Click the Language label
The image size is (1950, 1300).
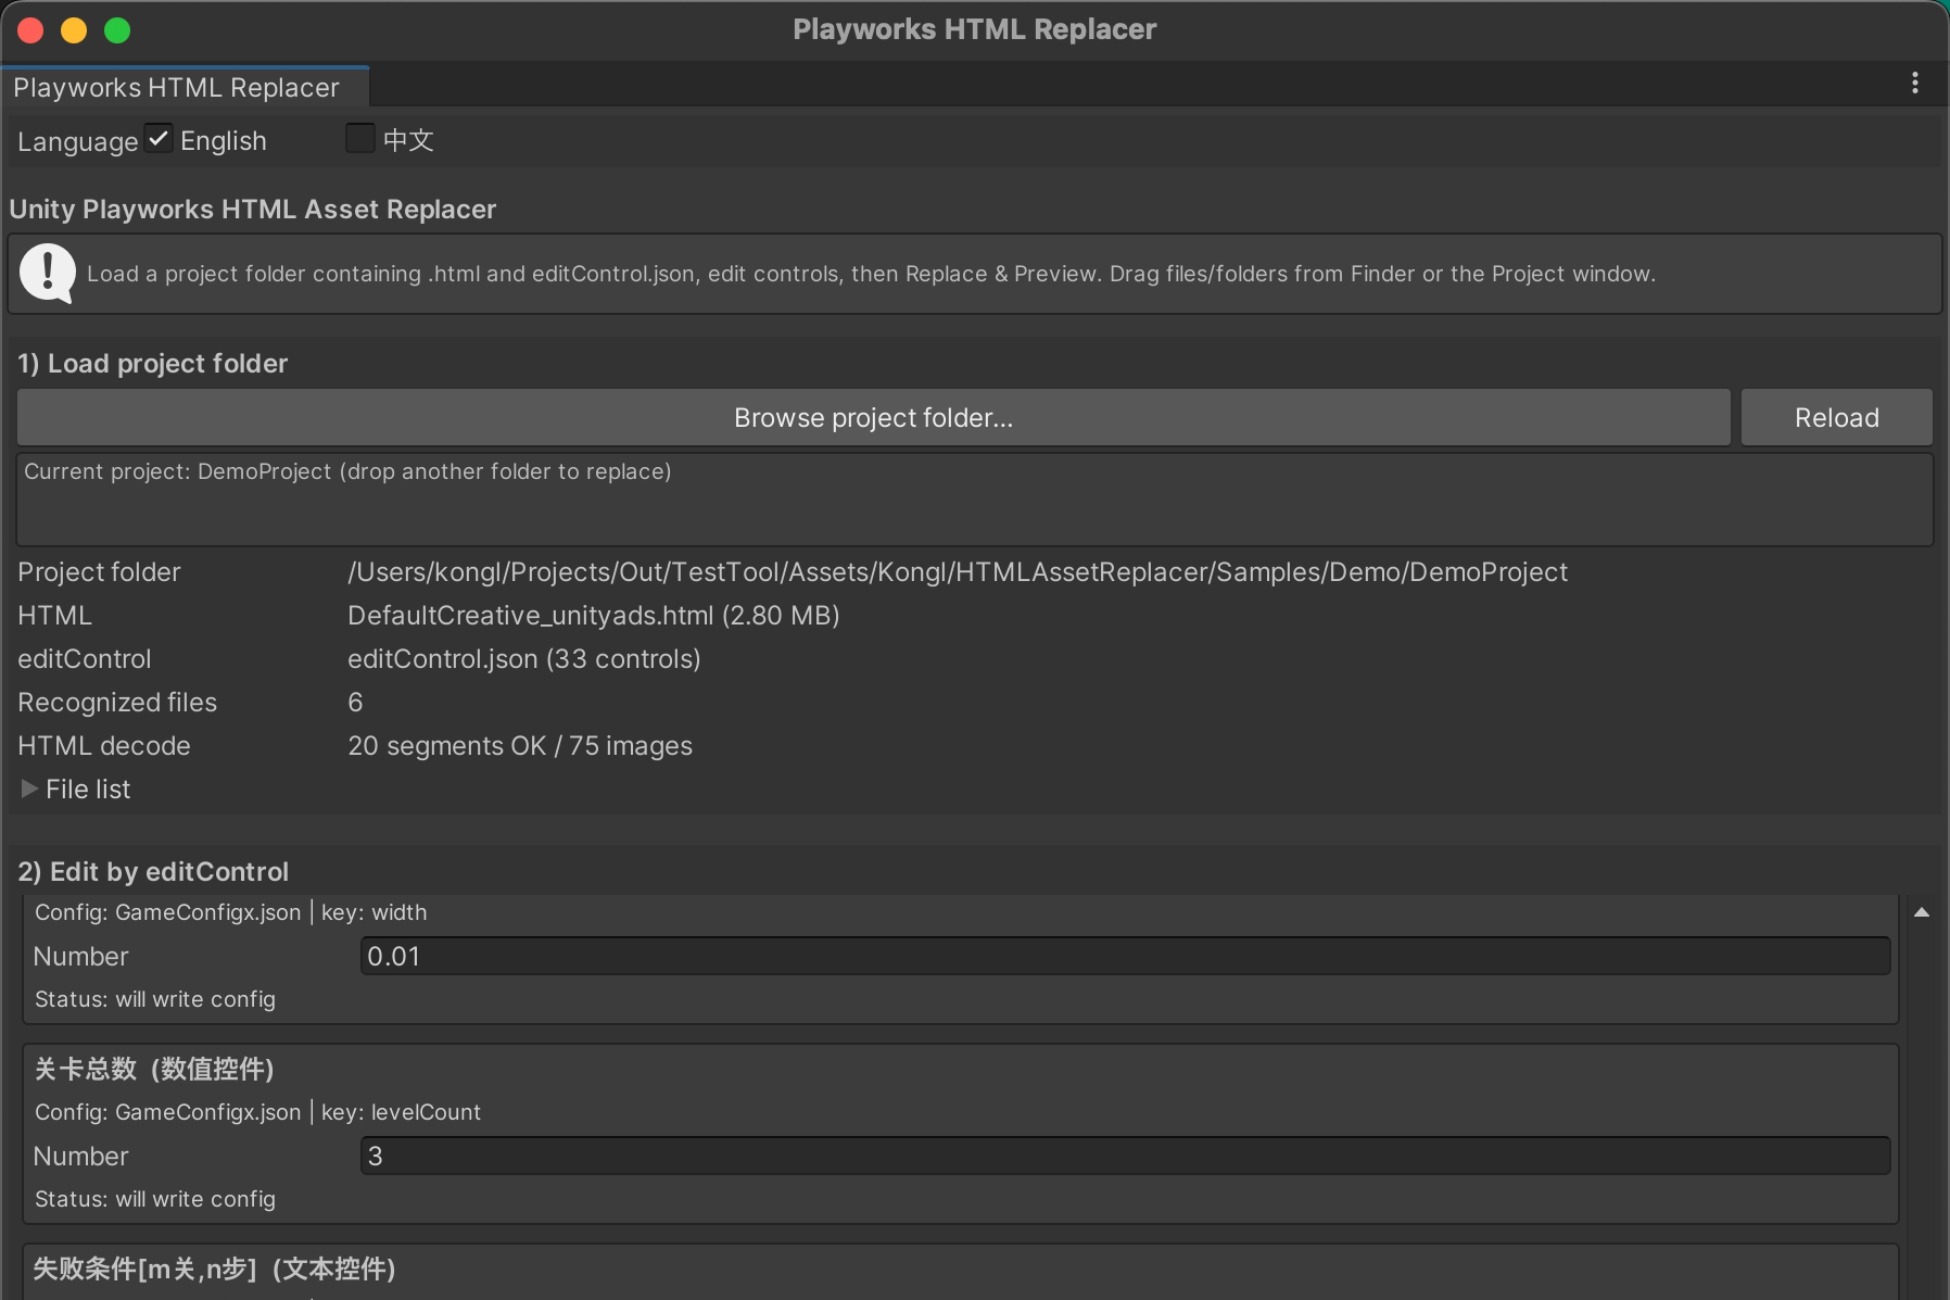tap(78, 141)
